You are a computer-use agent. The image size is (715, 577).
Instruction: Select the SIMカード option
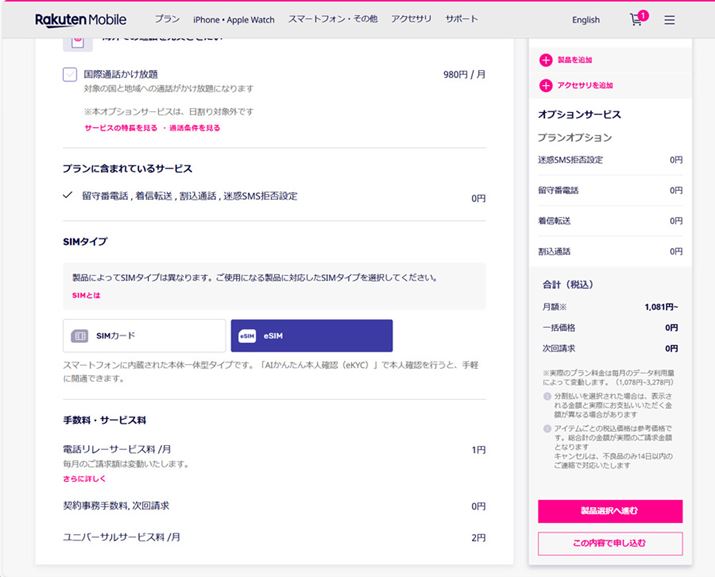(x=144, y=336)
